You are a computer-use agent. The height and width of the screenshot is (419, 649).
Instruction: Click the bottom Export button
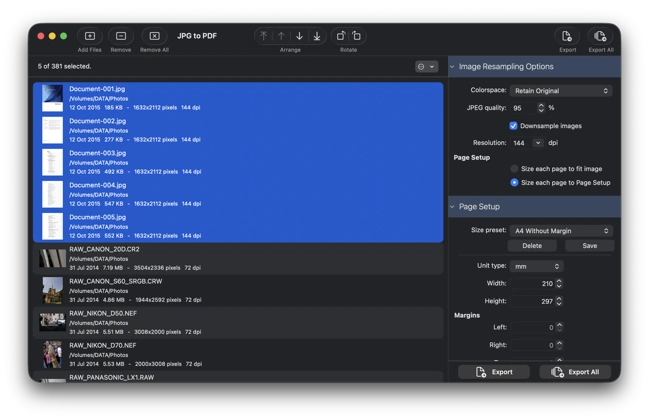494,372
